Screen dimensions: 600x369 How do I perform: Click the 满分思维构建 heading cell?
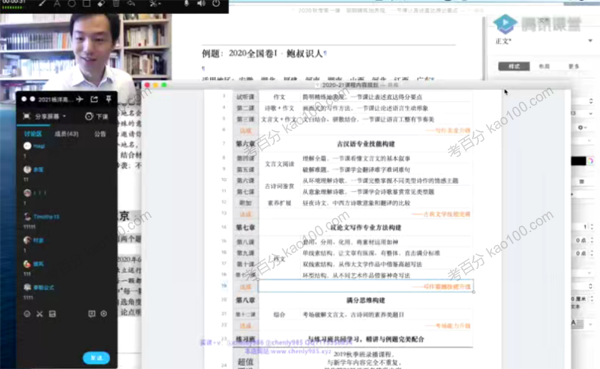click(x=365, y=300)
